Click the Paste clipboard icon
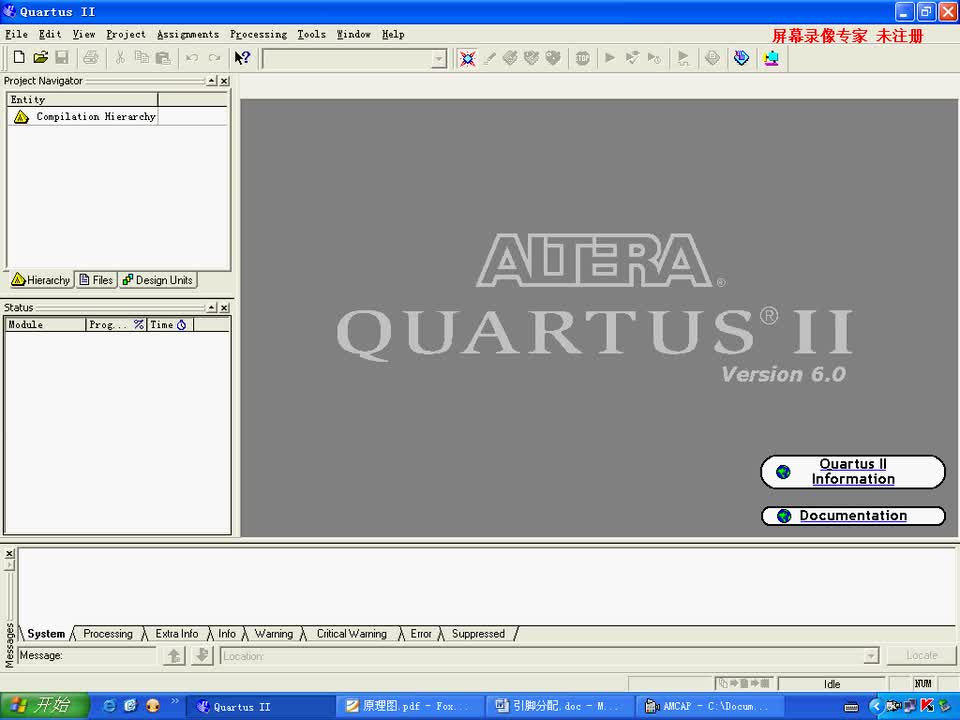This screenshot has height=720, width=960. 163,58
